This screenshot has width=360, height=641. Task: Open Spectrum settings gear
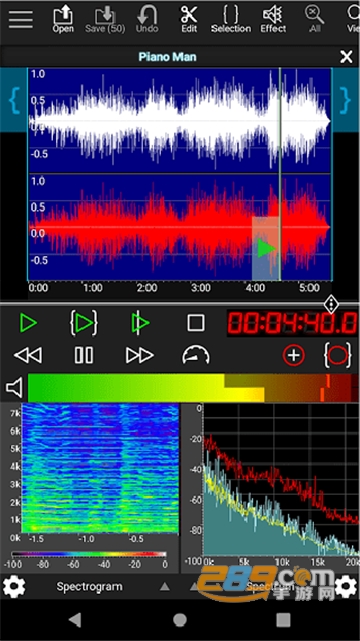pyautogui.click(x=346, y=587)
